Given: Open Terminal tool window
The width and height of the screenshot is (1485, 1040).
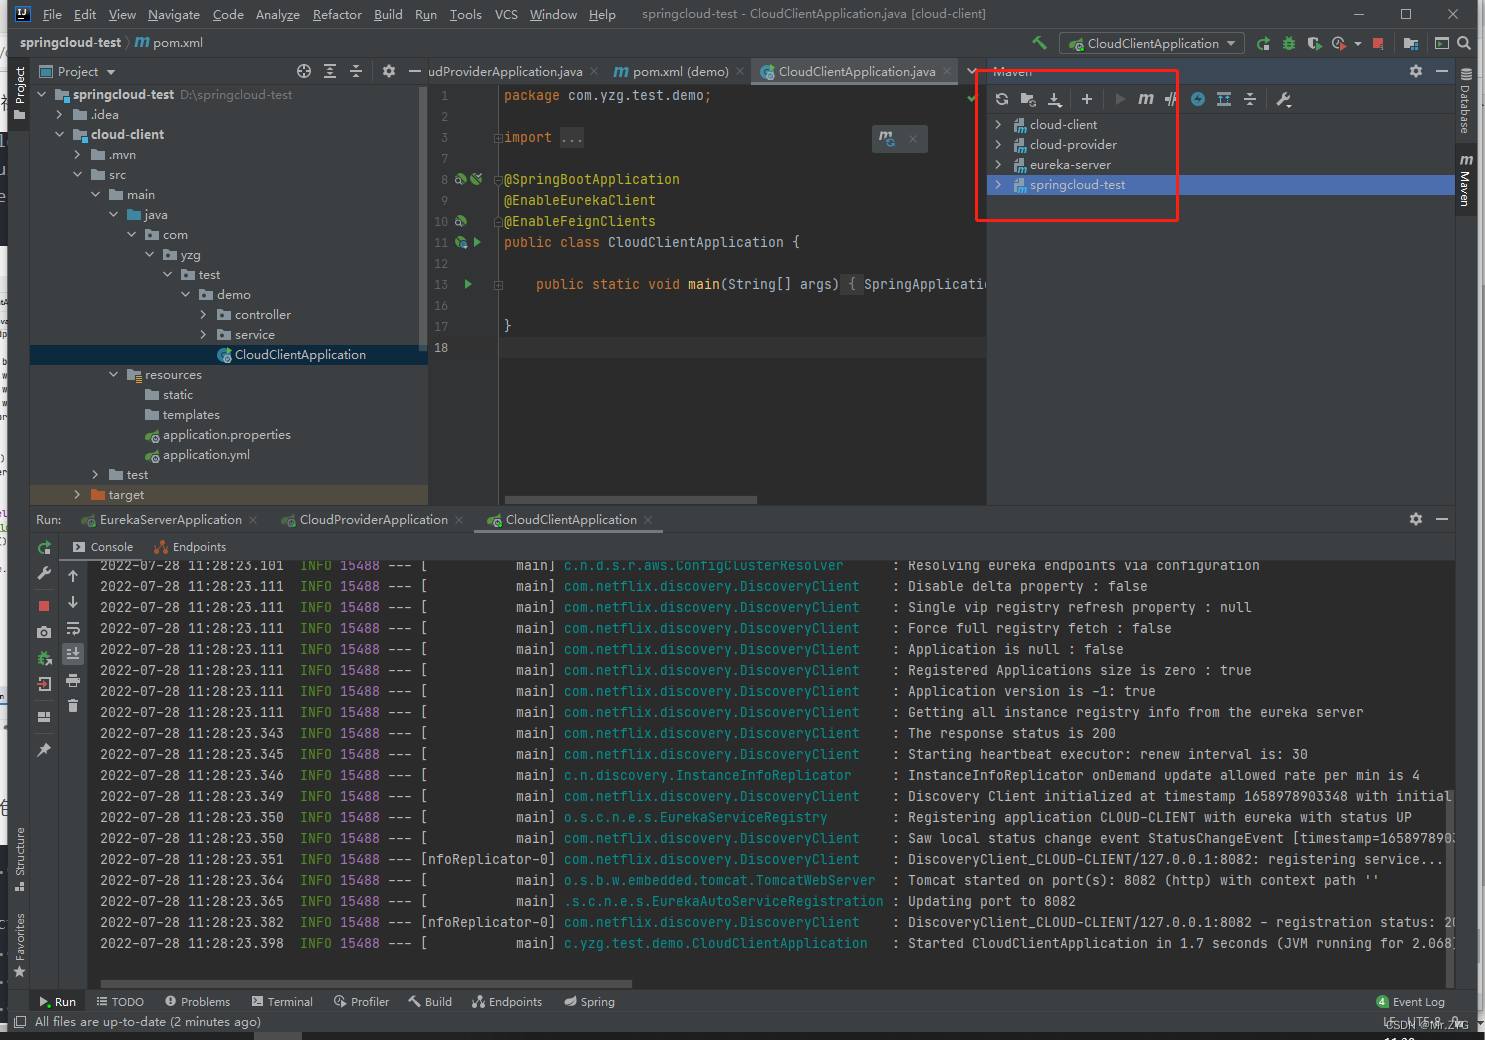Looking at the screenshot, I should (x=282, y=1001).
